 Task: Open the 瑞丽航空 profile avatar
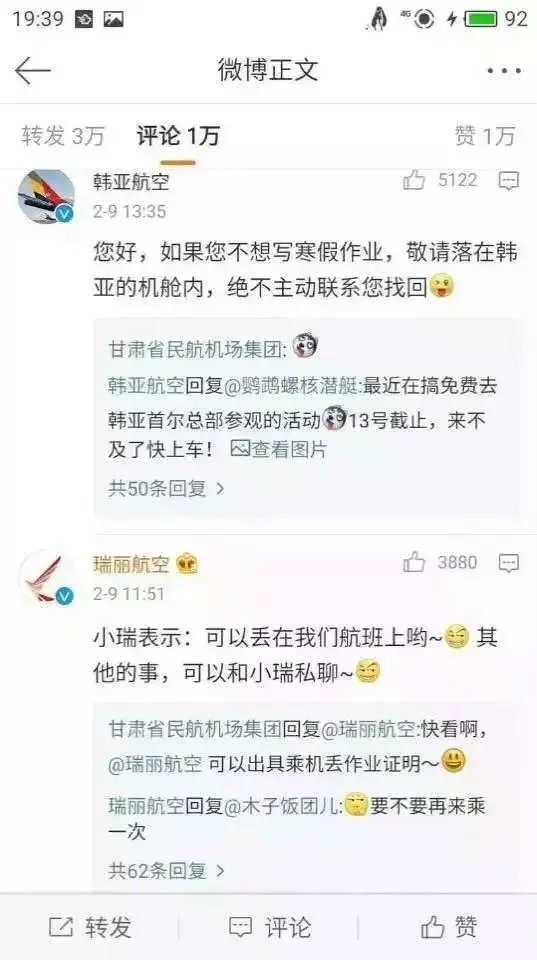point(46,579)
